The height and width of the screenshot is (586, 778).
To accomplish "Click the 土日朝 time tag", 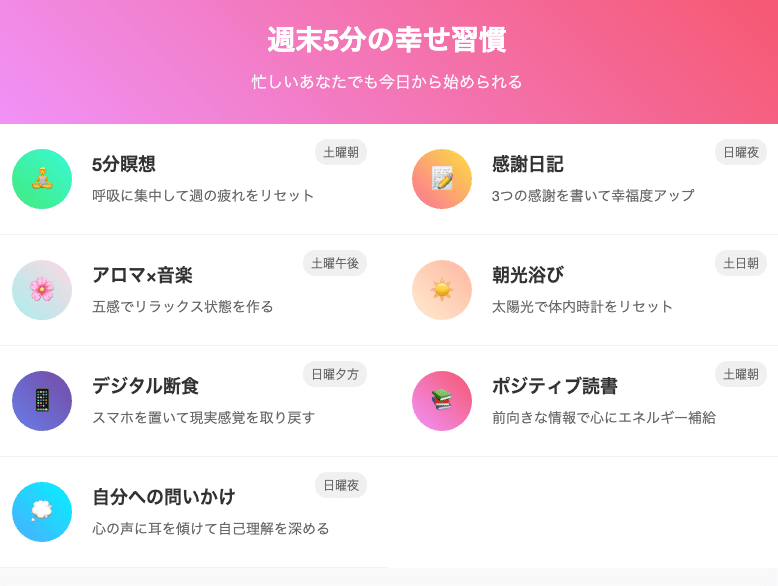I will (741, 263).
